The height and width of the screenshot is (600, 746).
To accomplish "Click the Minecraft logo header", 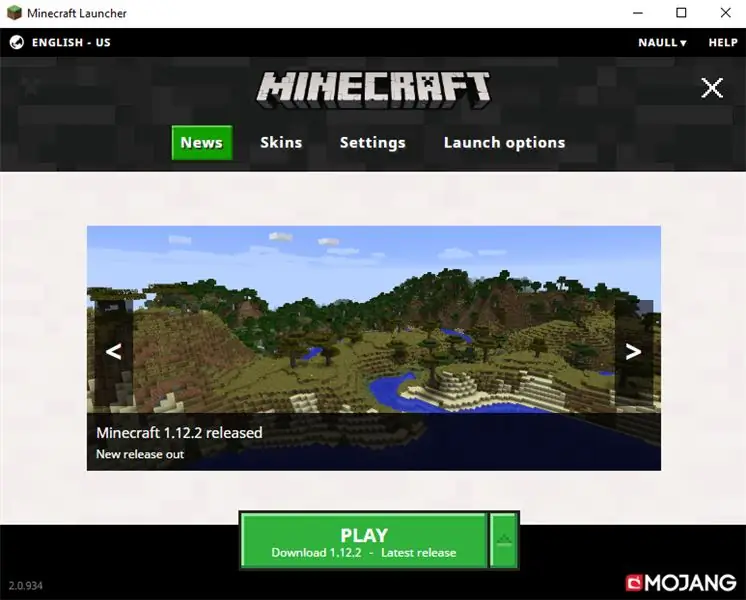I will click(373, 89).
